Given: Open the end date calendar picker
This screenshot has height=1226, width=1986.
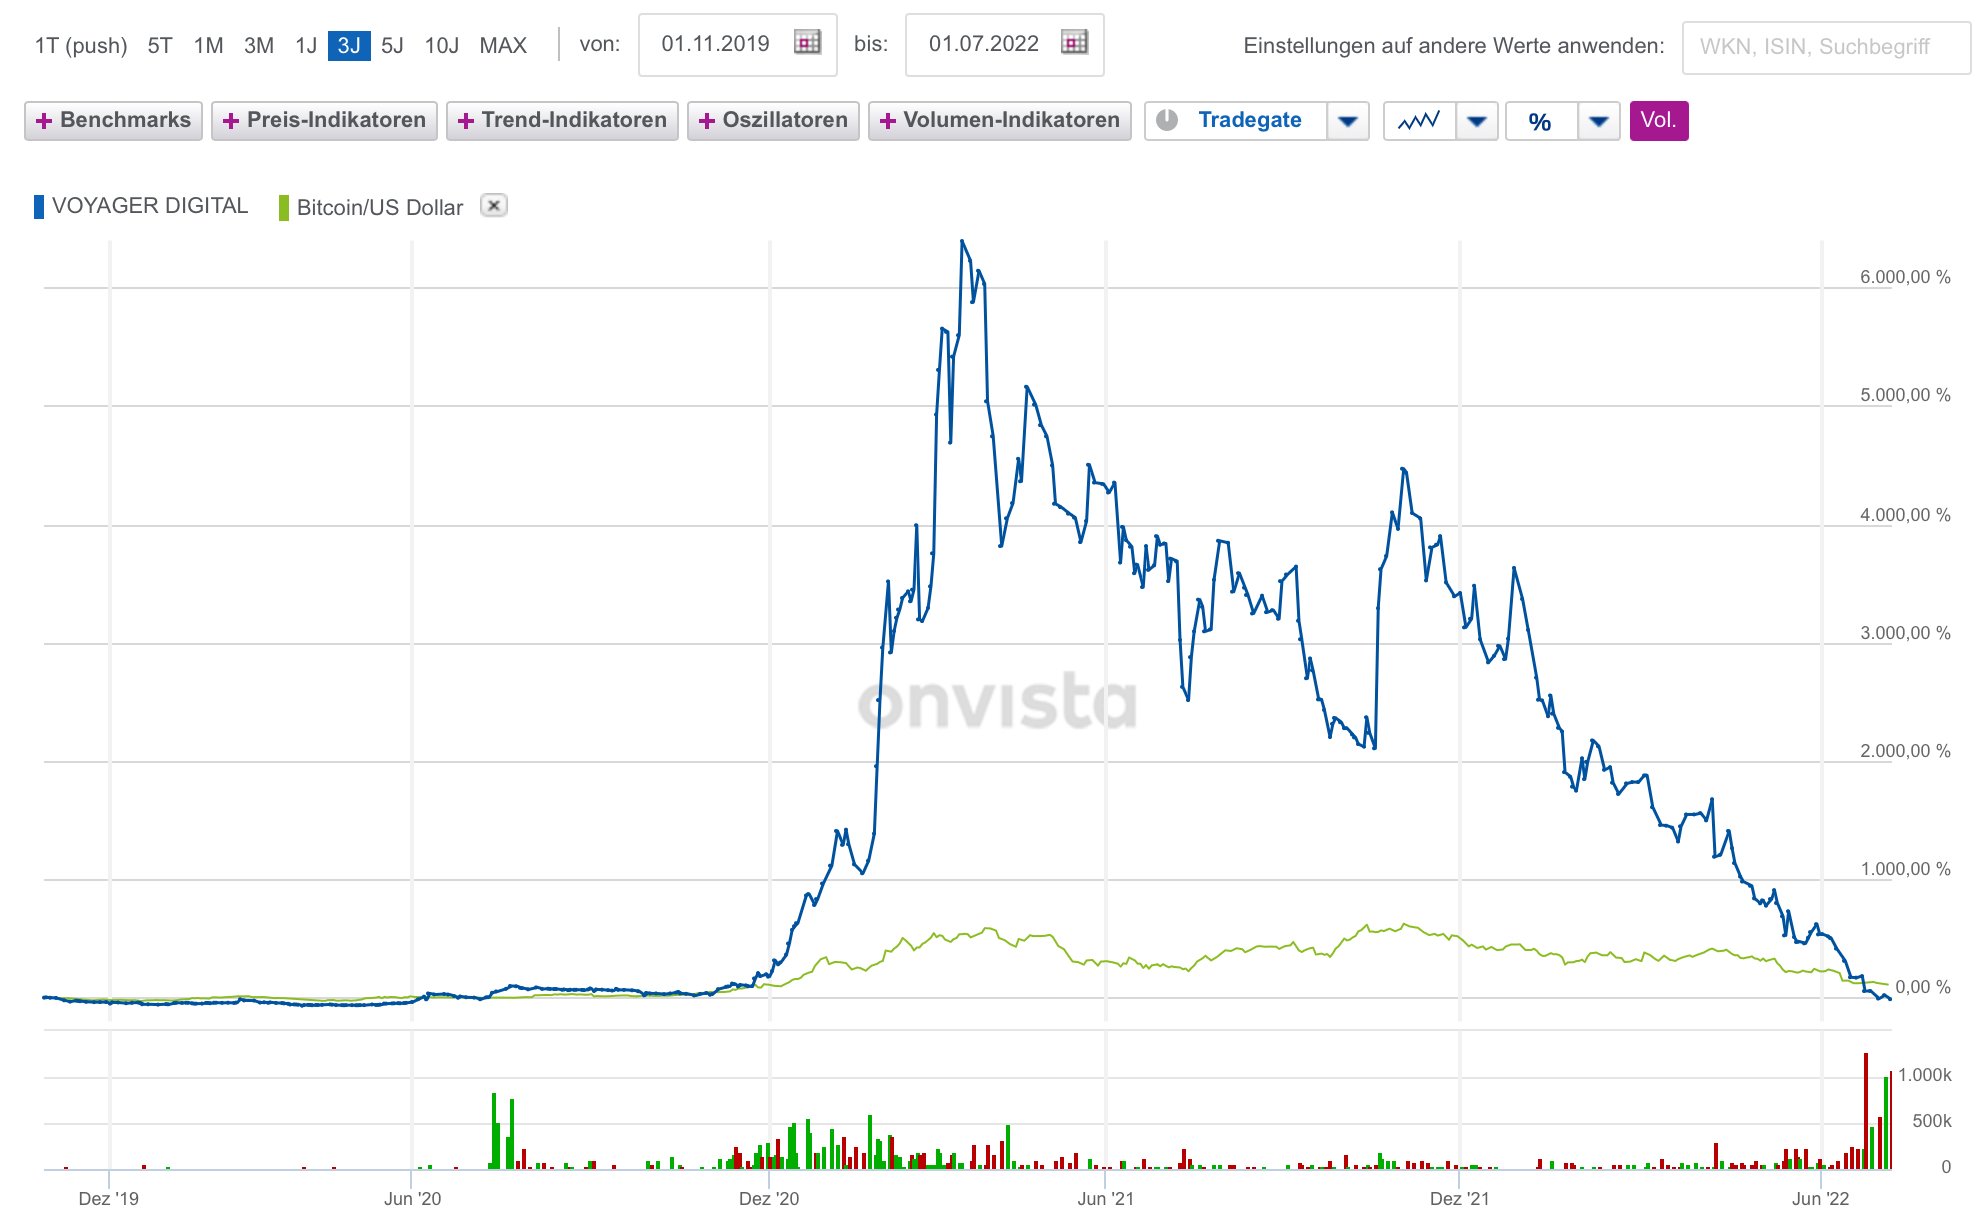Looking at the screenshot, I should click(x=1074, y=43).
